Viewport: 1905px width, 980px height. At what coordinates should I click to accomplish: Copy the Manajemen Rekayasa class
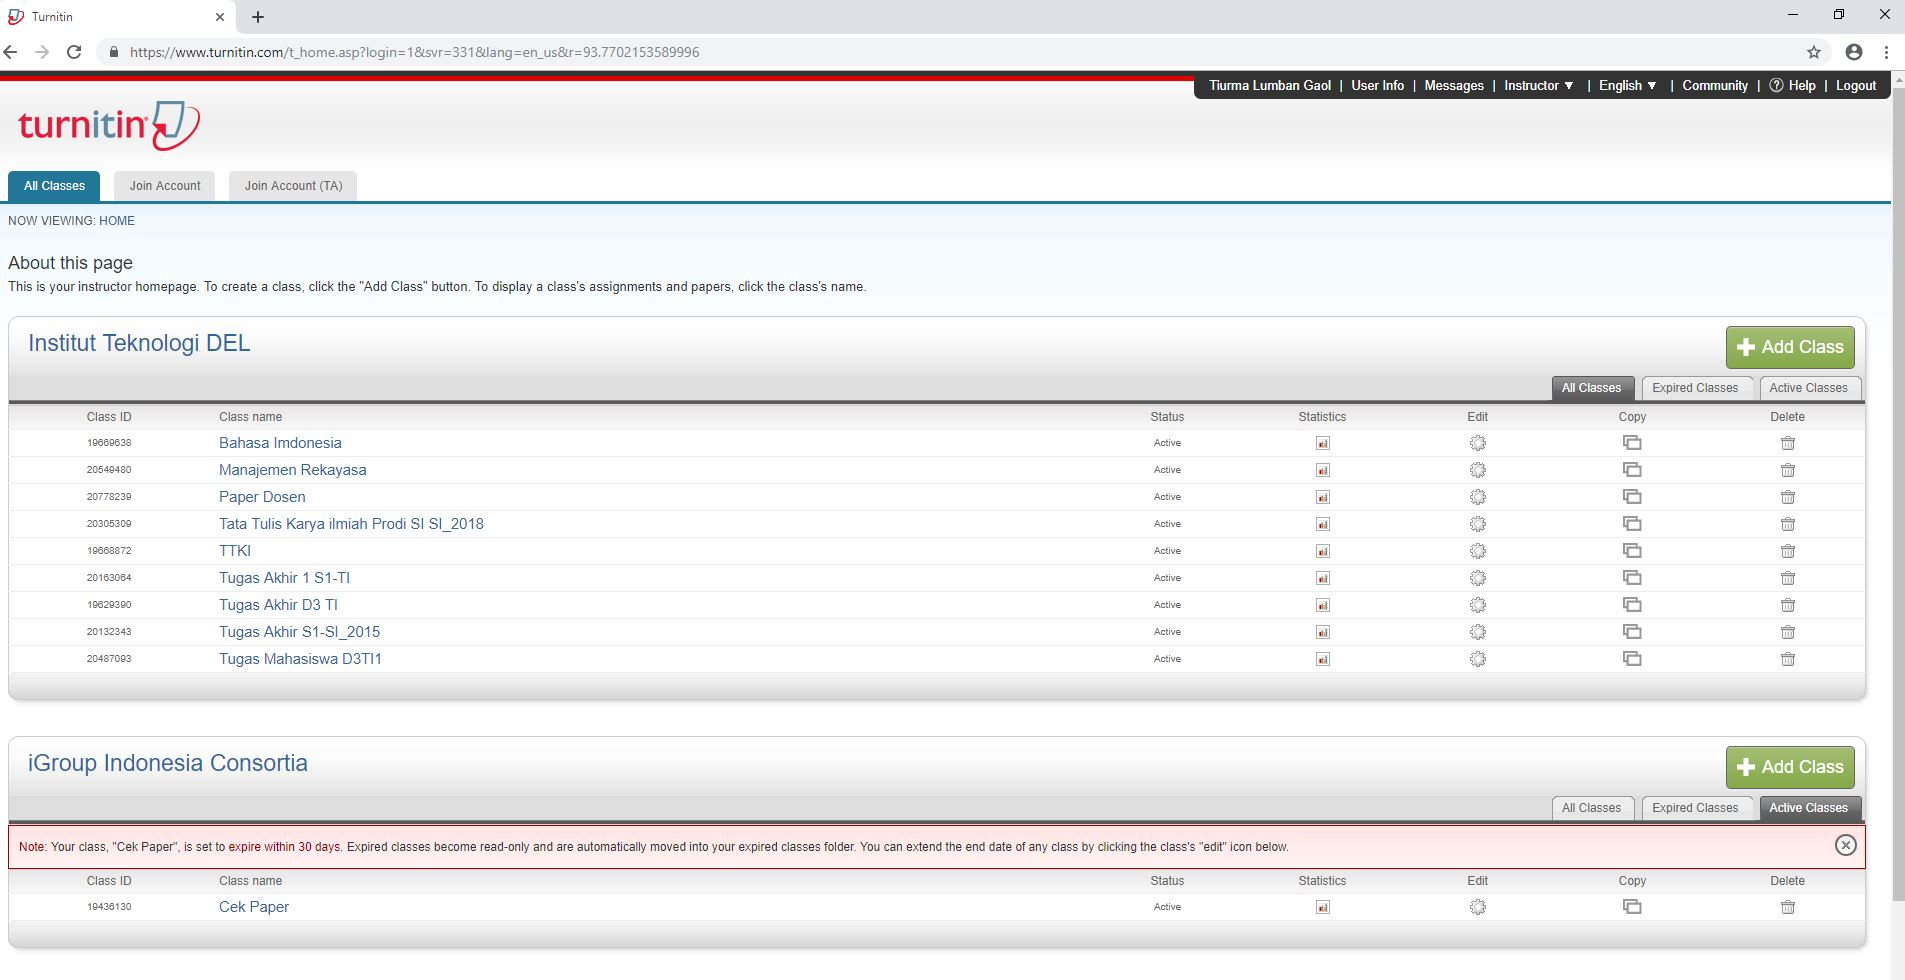pos(1632,470)
